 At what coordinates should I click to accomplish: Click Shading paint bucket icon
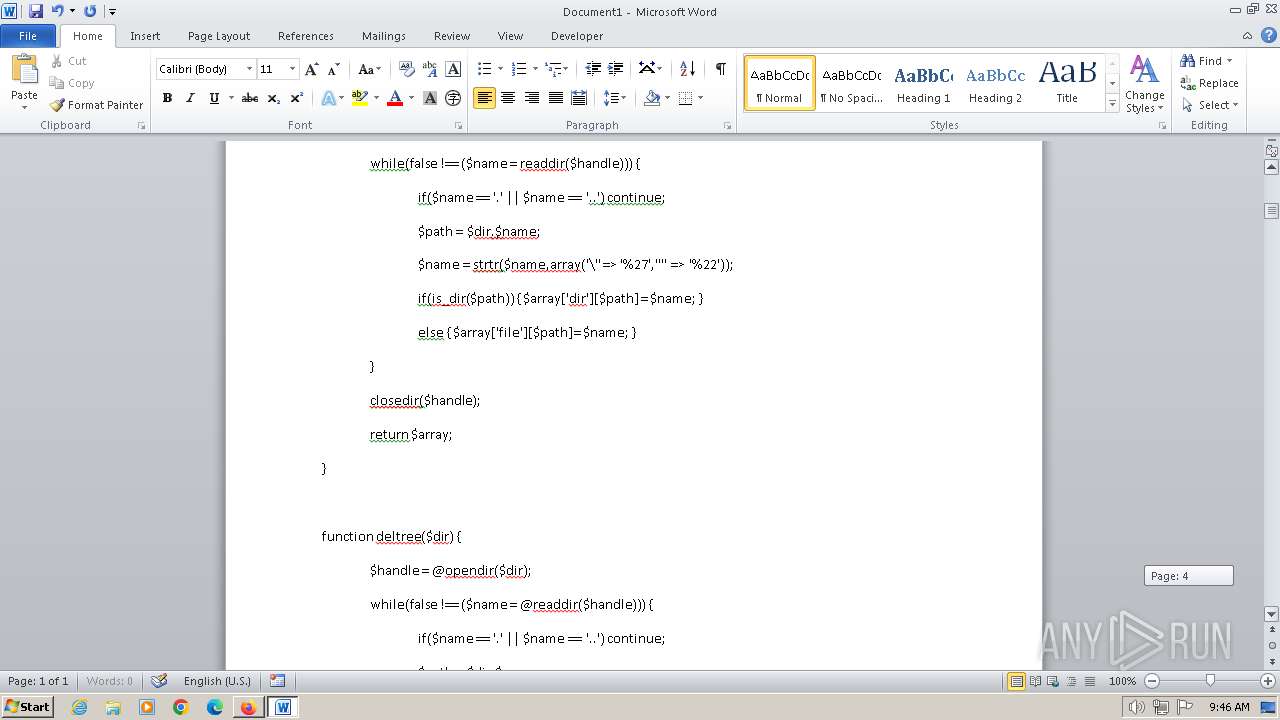pyautogui.click(x=652, y=98)
